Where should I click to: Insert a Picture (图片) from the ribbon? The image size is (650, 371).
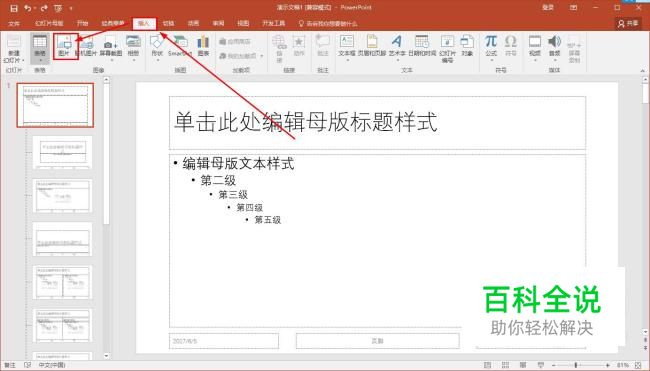coord(65,46)
